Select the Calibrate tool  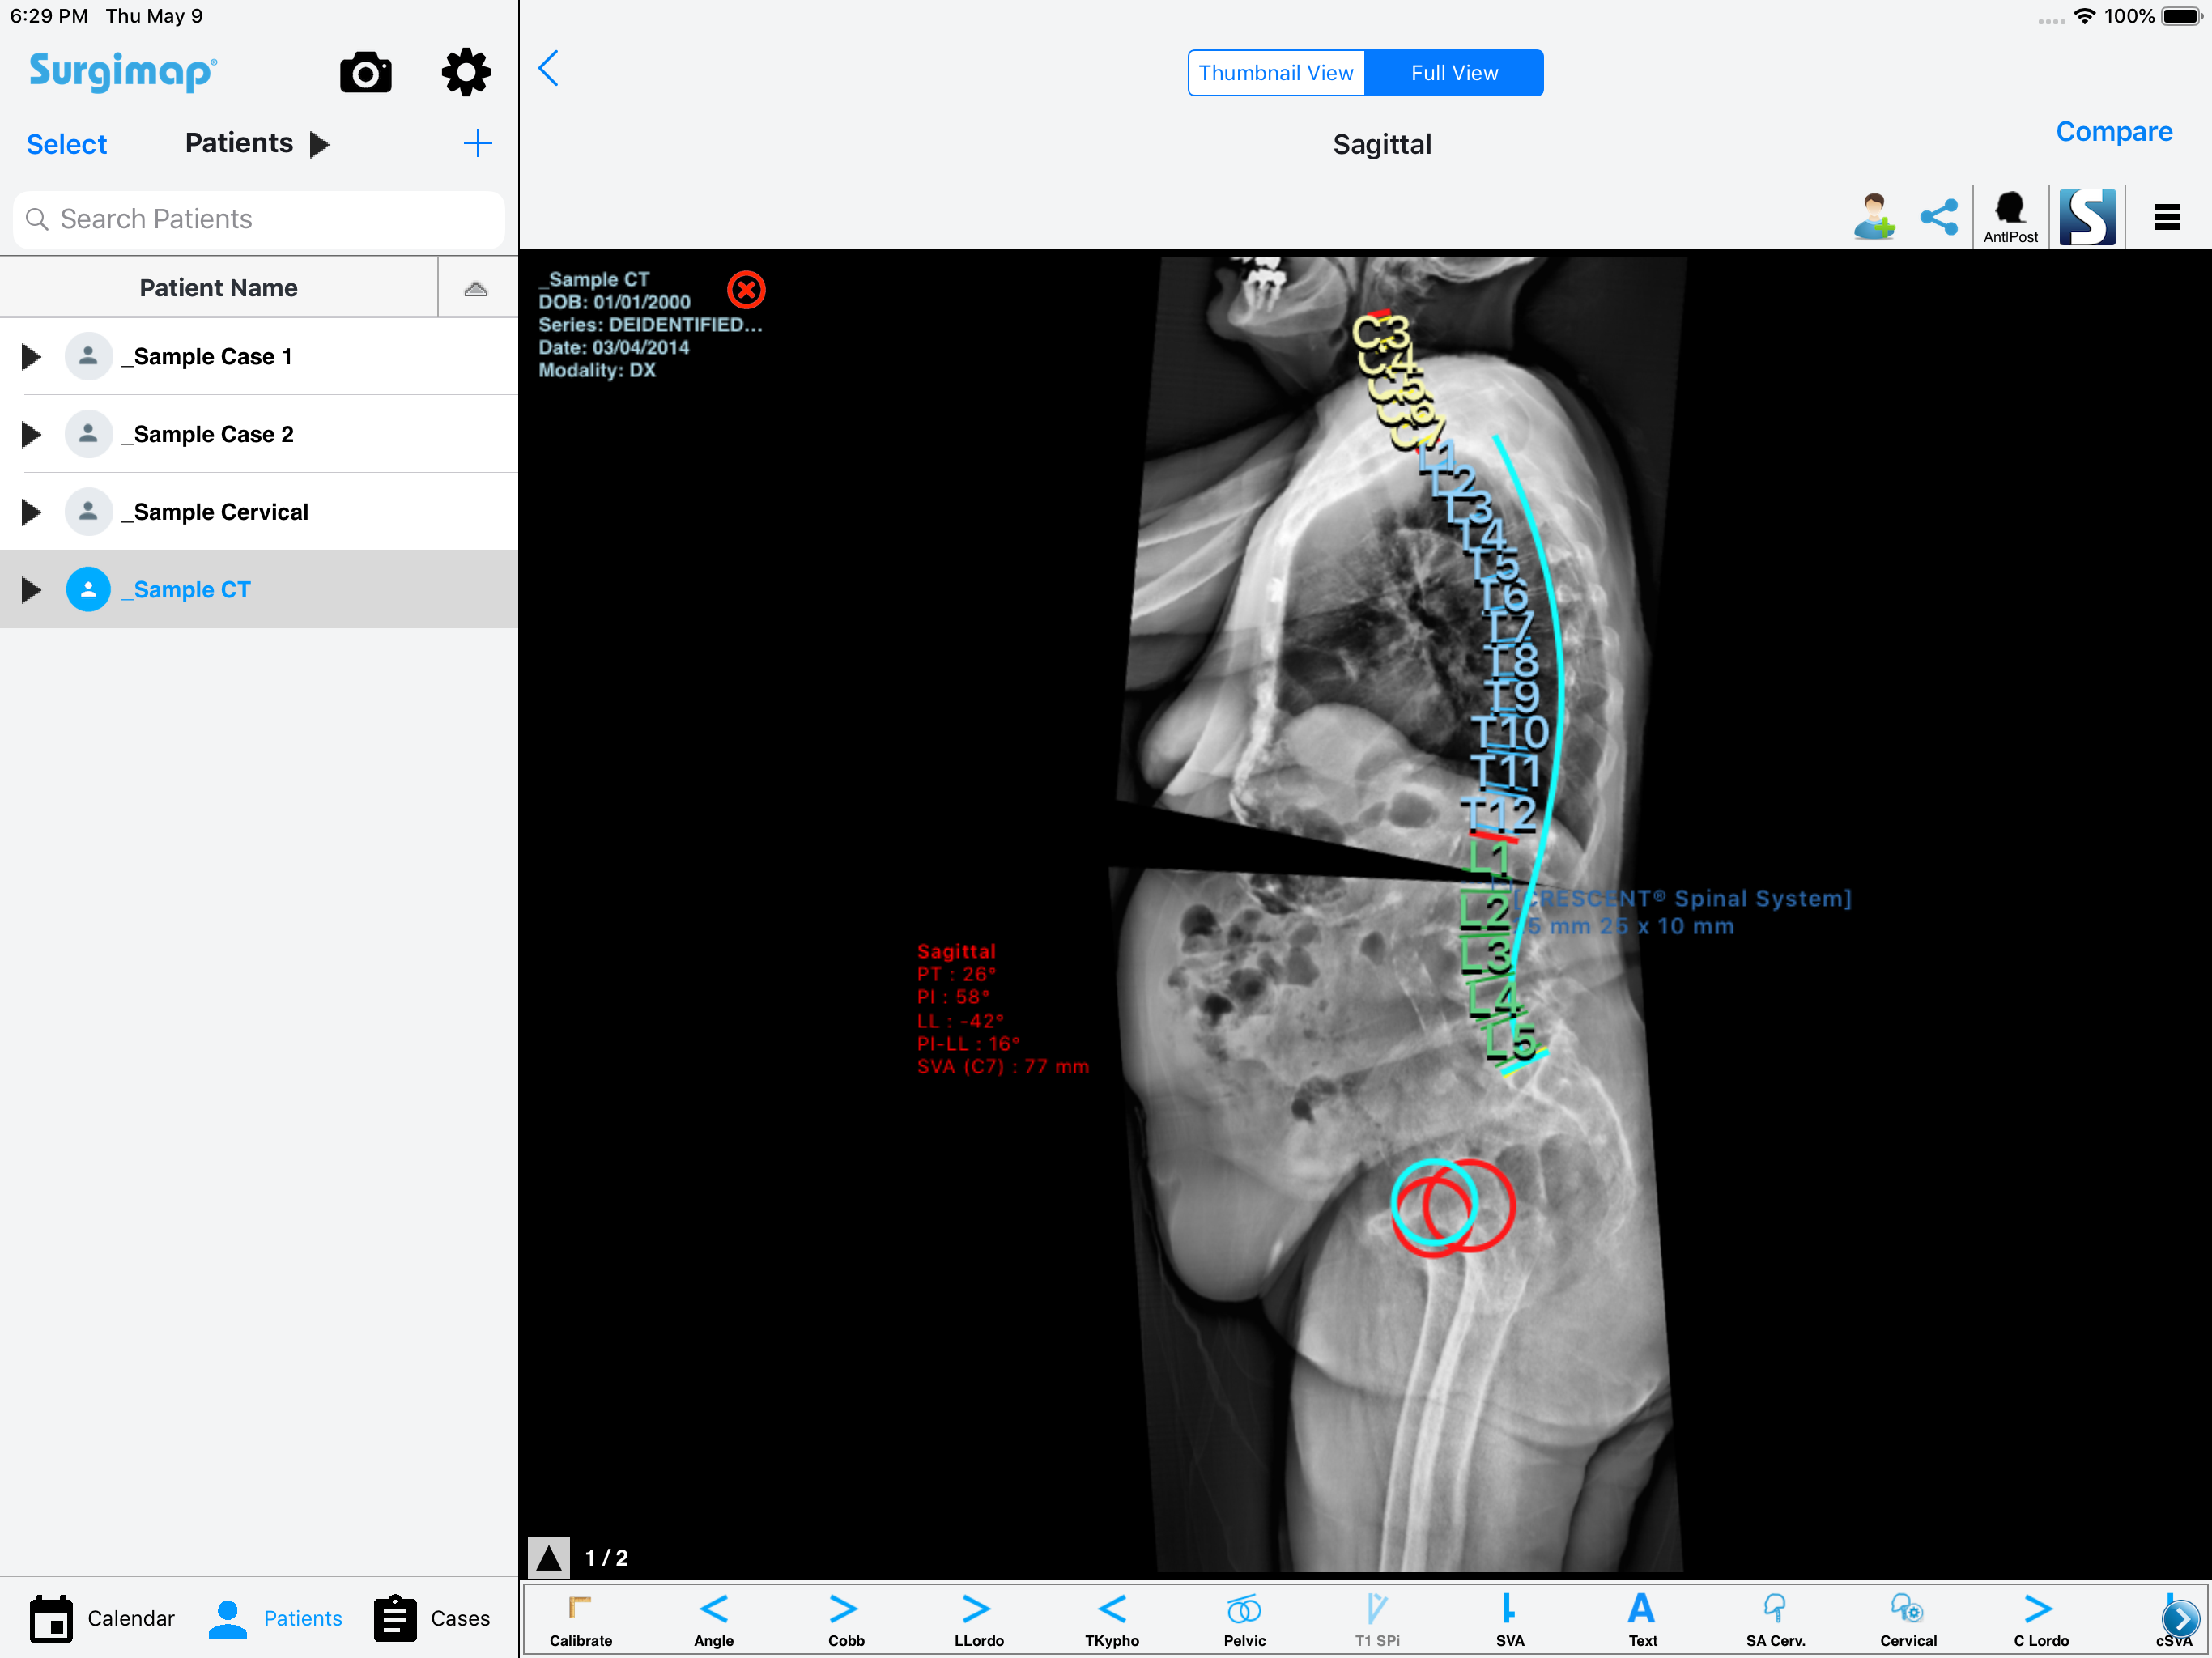coord(580,1619)
